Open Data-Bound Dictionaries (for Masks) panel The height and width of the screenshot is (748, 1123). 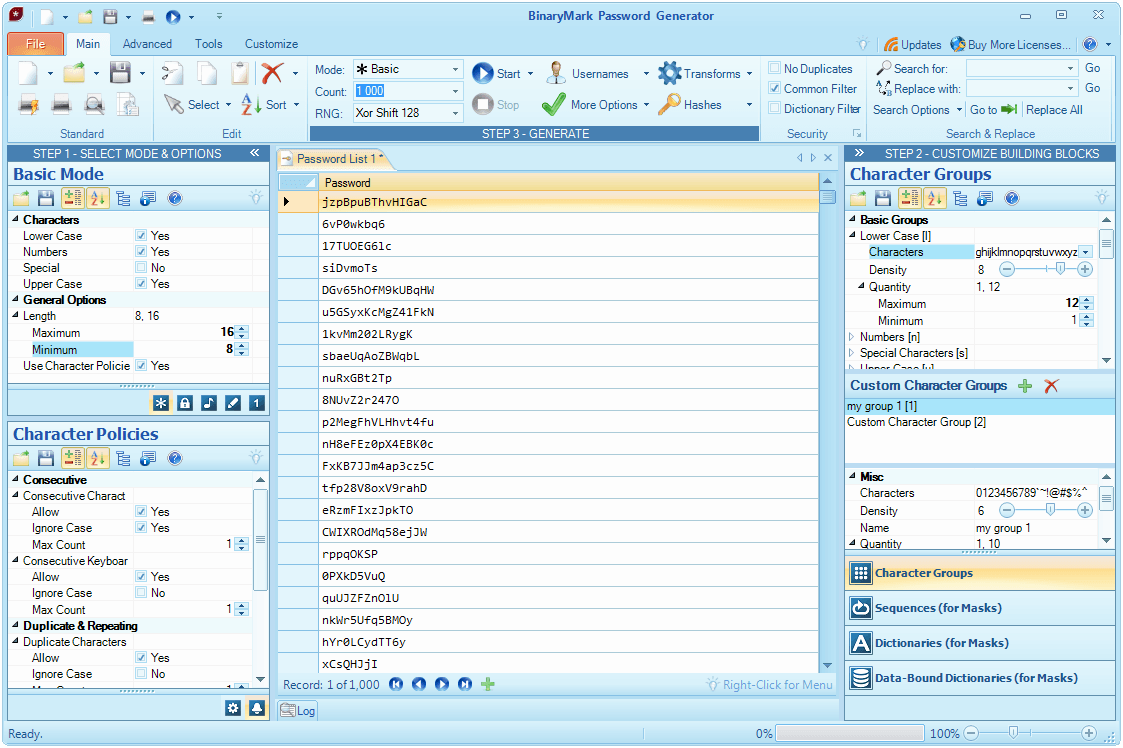980,678
